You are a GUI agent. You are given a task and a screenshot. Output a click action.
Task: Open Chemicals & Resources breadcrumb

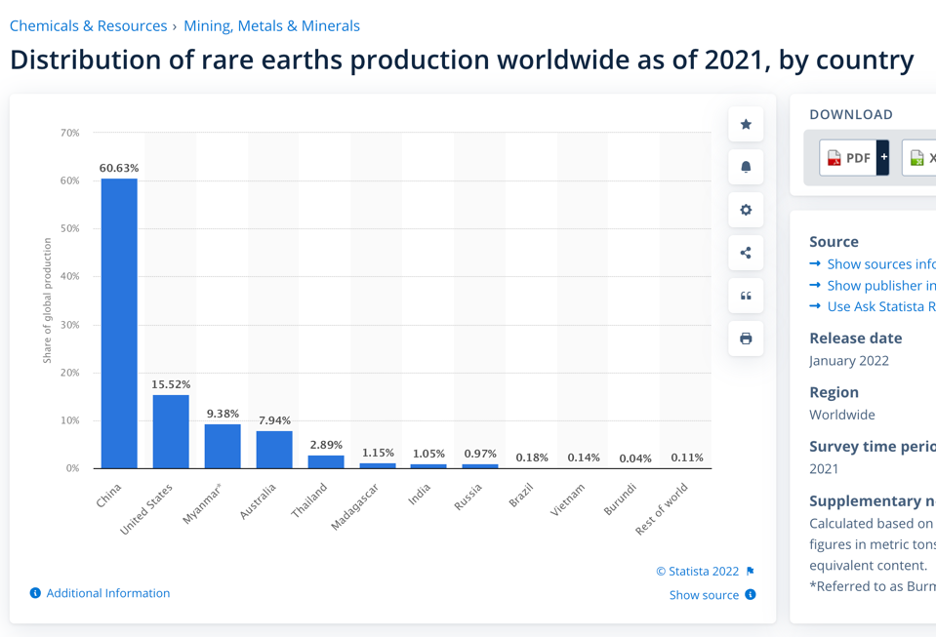[88, 26]
